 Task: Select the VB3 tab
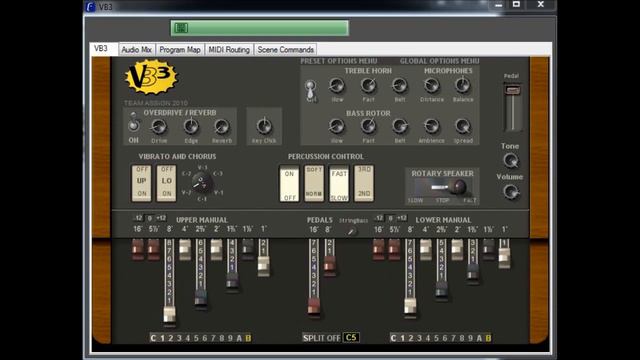point(101,49)
